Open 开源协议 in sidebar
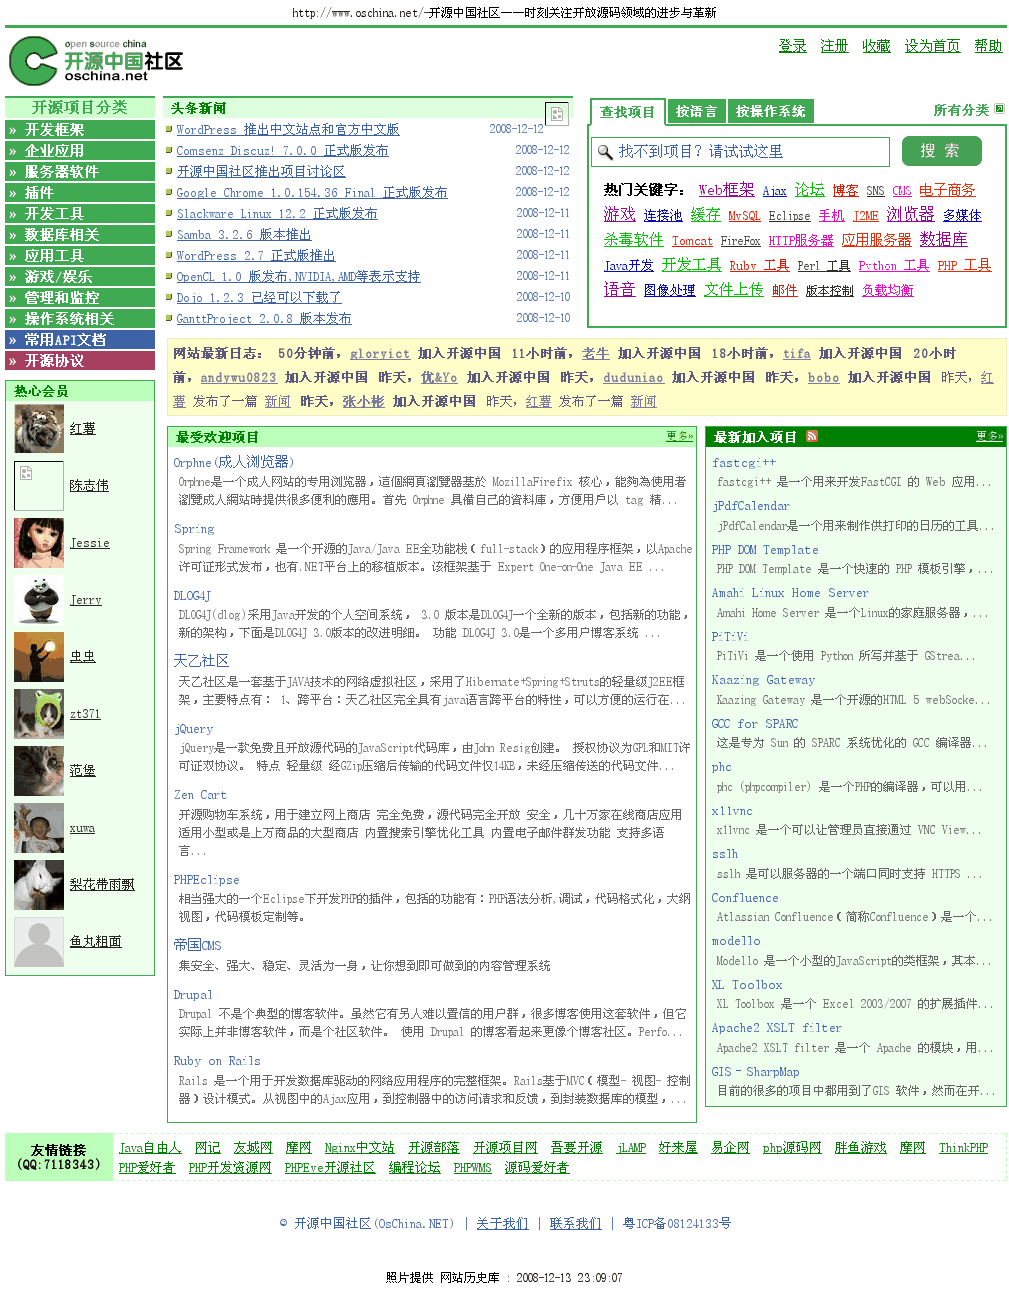The image size is (1009, 1290). point(80,361)
